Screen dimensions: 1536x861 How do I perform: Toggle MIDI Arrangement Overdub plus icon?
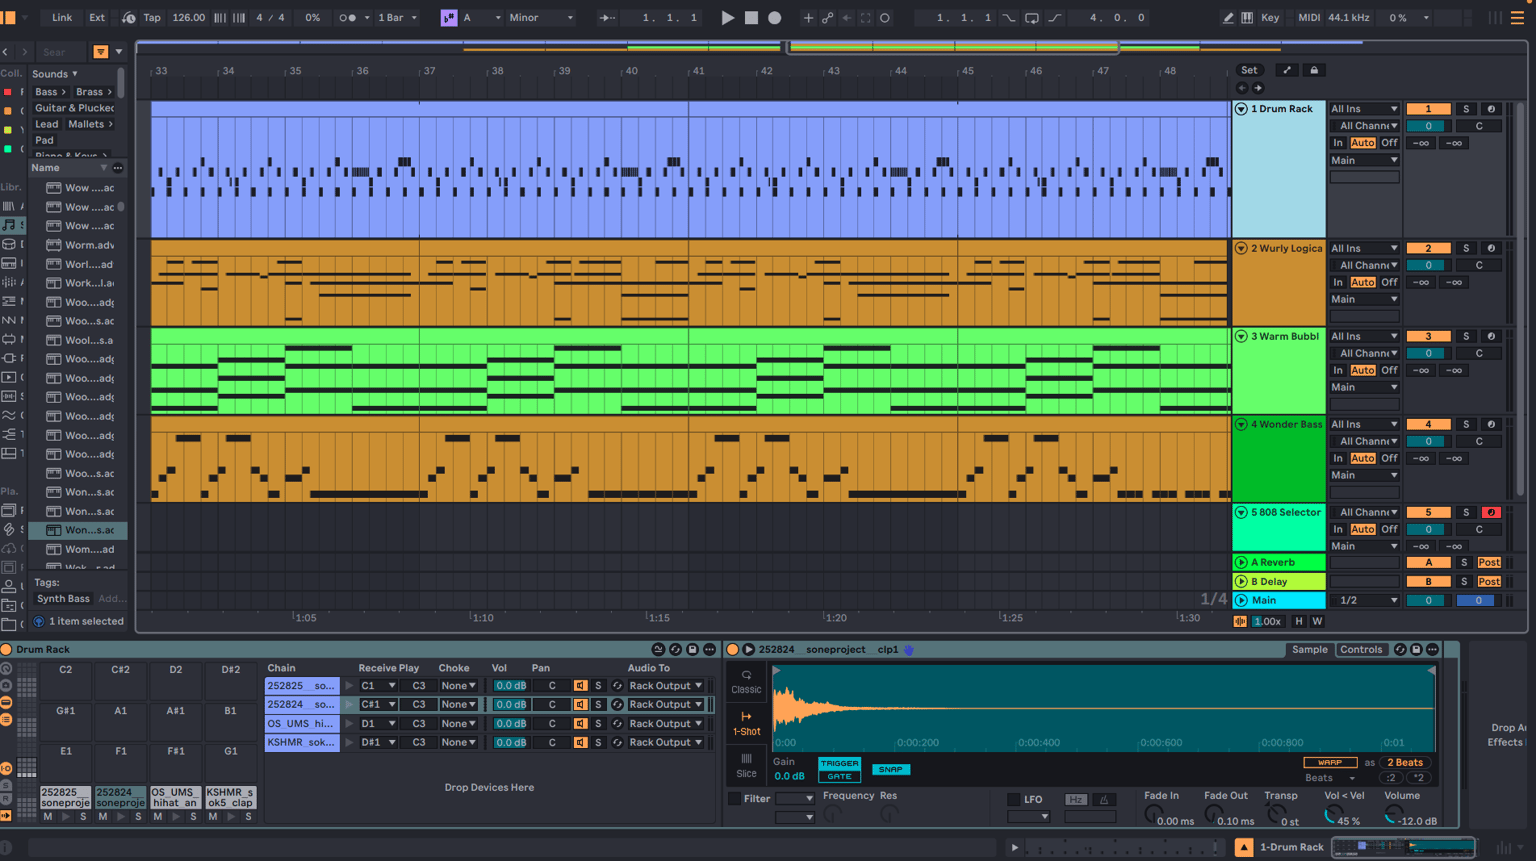click(x=808, y=18)
